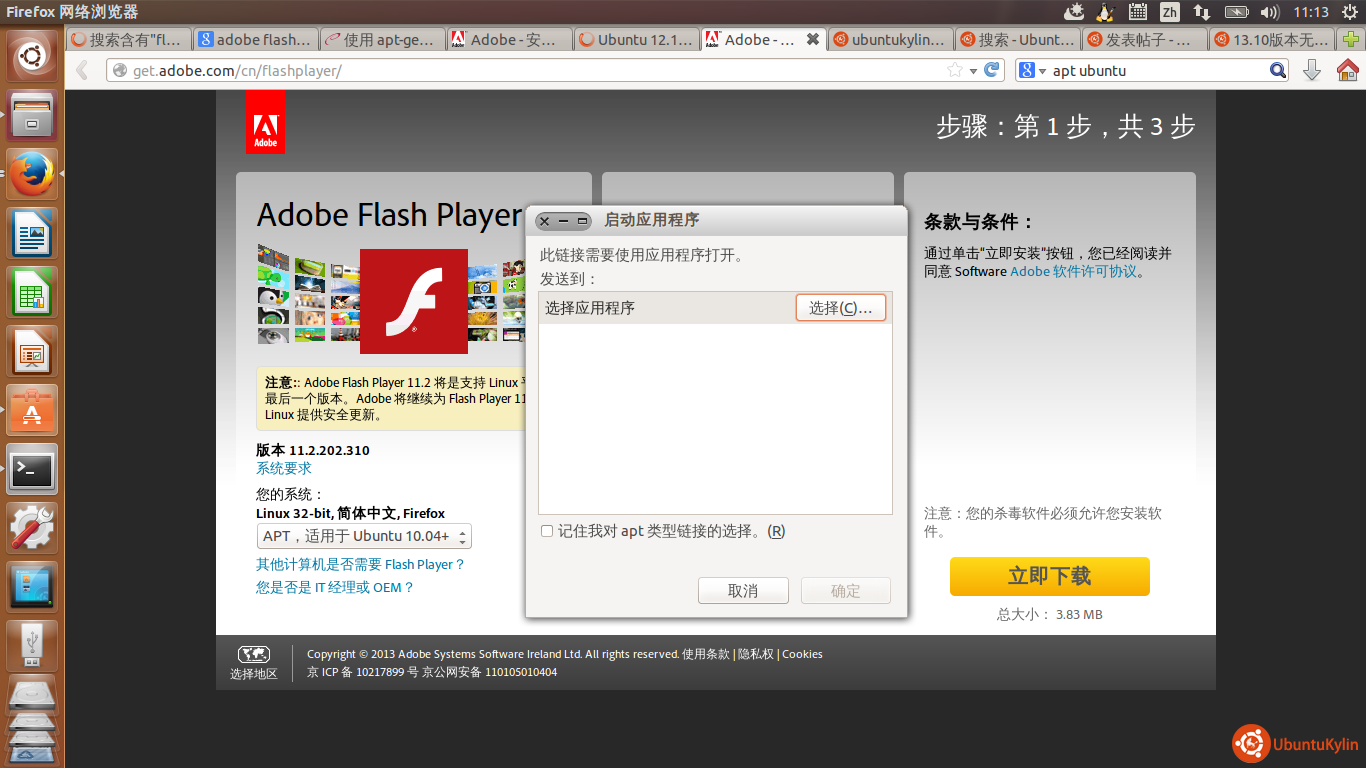Screen dimensions: 1366x768
Task: Switch to the ubuntukylin tab
Action: click(890, 40)
